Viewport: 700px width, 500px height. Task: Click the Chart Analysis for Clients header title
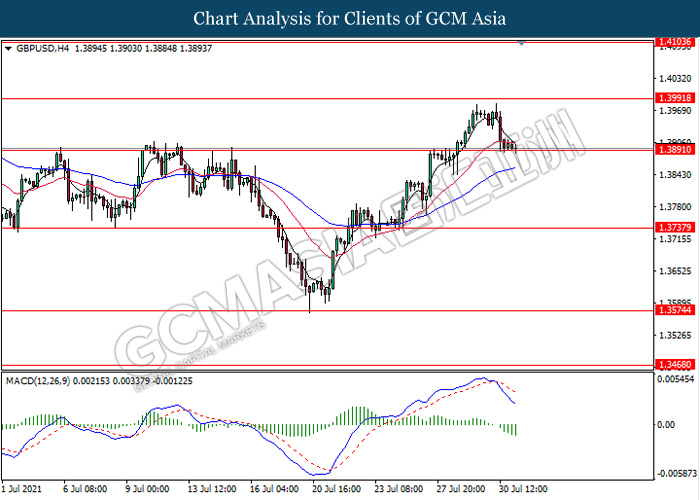coord(350,19)
